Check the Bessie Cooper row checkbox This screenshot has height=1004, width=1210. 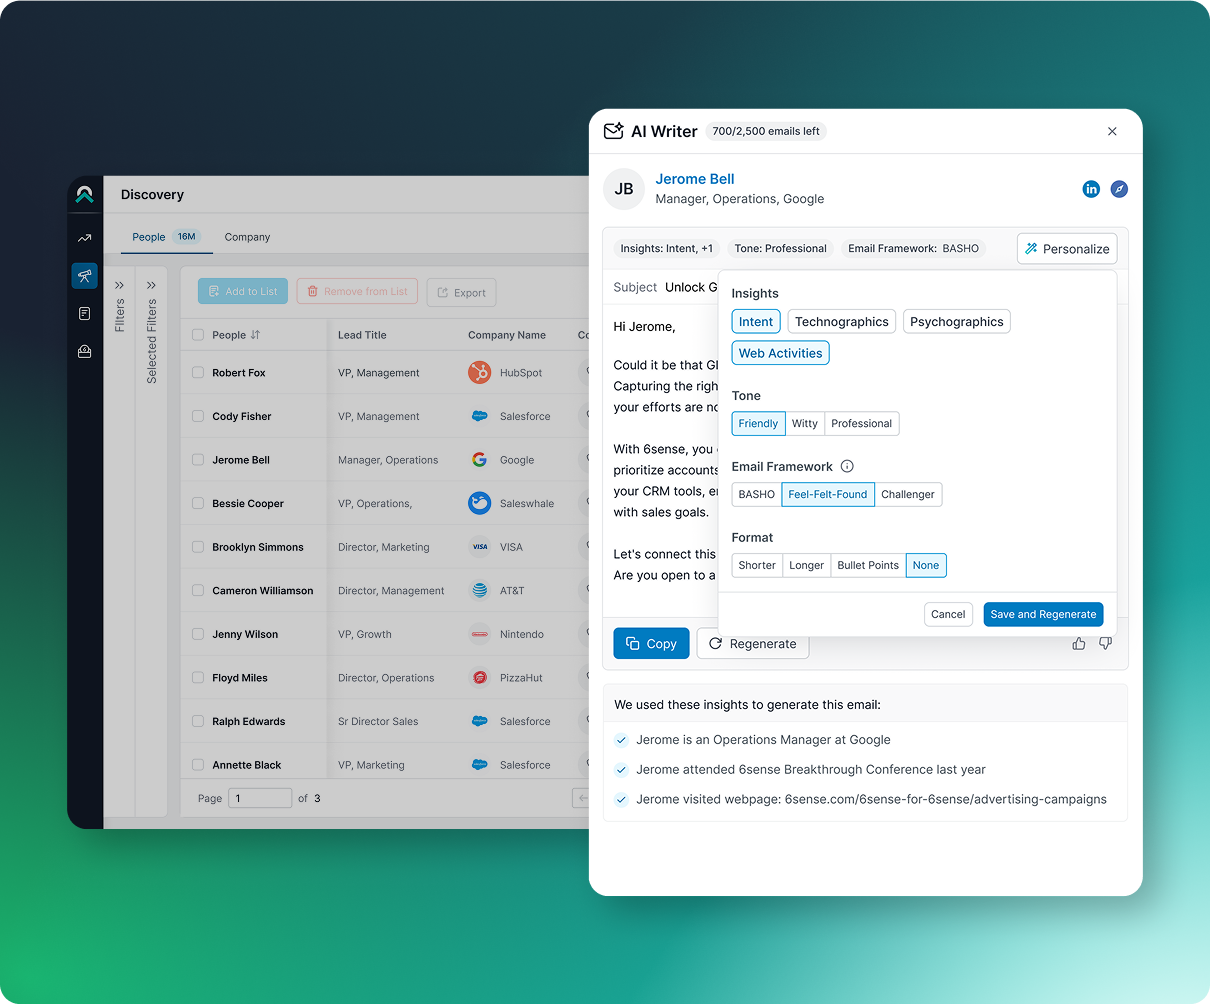pos(198,503)
